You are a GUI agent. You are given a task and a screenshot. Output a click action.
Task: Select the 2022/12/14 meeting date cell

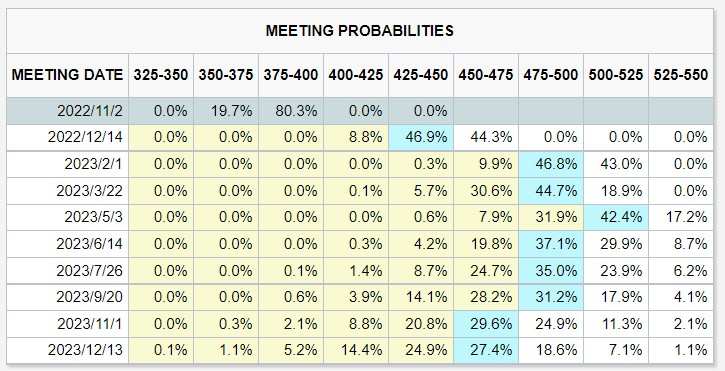pos(85,137)
